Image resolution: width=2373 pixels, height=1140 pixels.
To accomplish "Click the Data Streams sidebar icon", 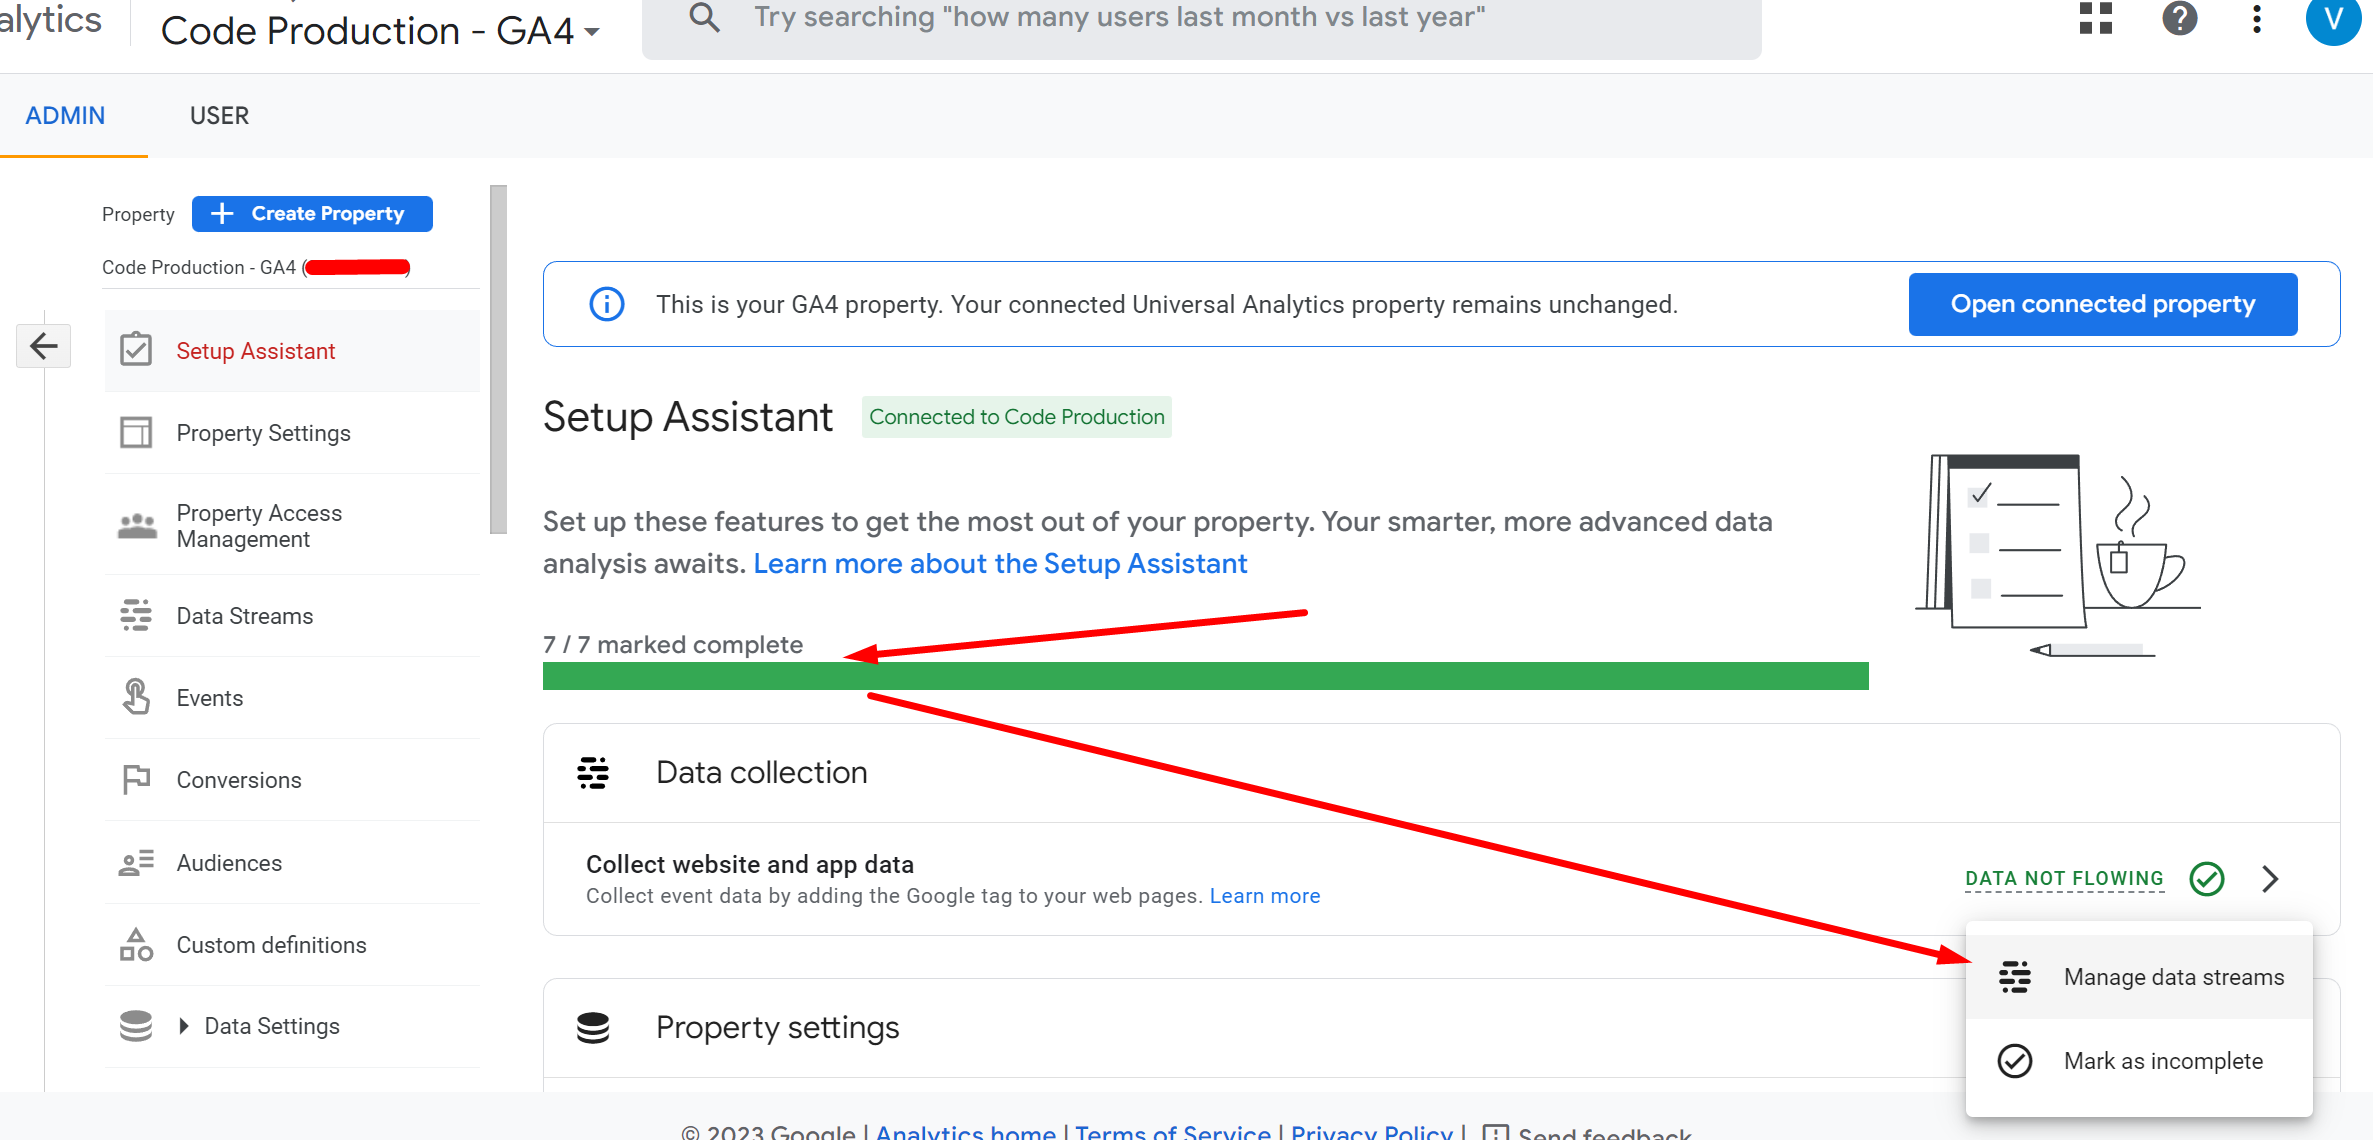I will (136, 615).
